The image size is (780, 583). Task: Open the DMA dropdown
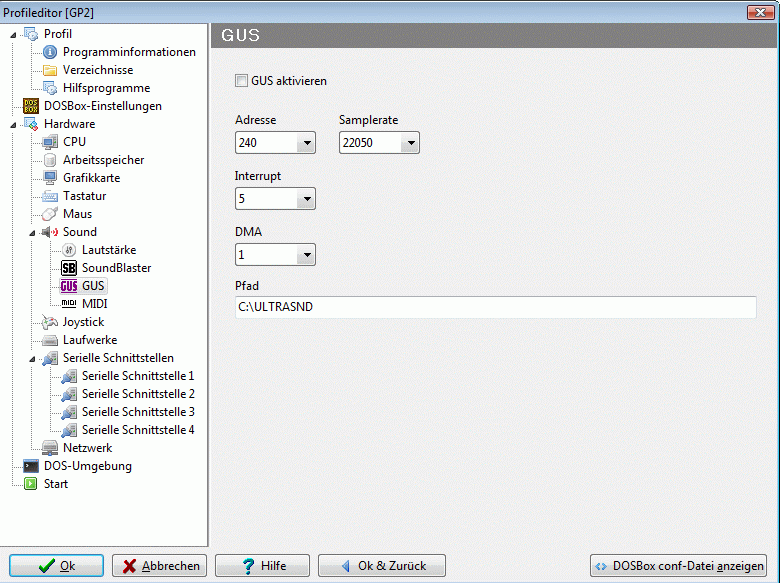(307, 255)
